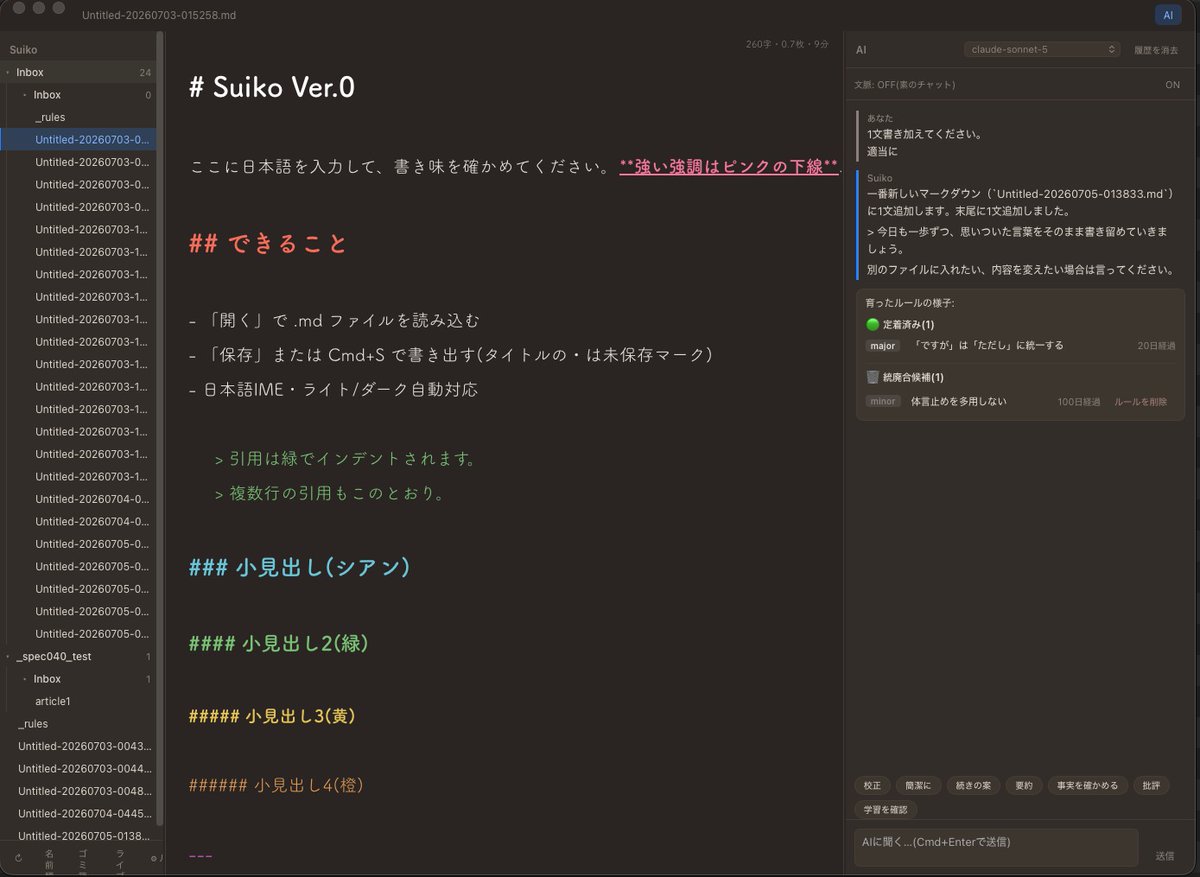Click the 100日経過 elapsed label
Viewport: 1200px width, 877px height.
[x=1079, y=401]
